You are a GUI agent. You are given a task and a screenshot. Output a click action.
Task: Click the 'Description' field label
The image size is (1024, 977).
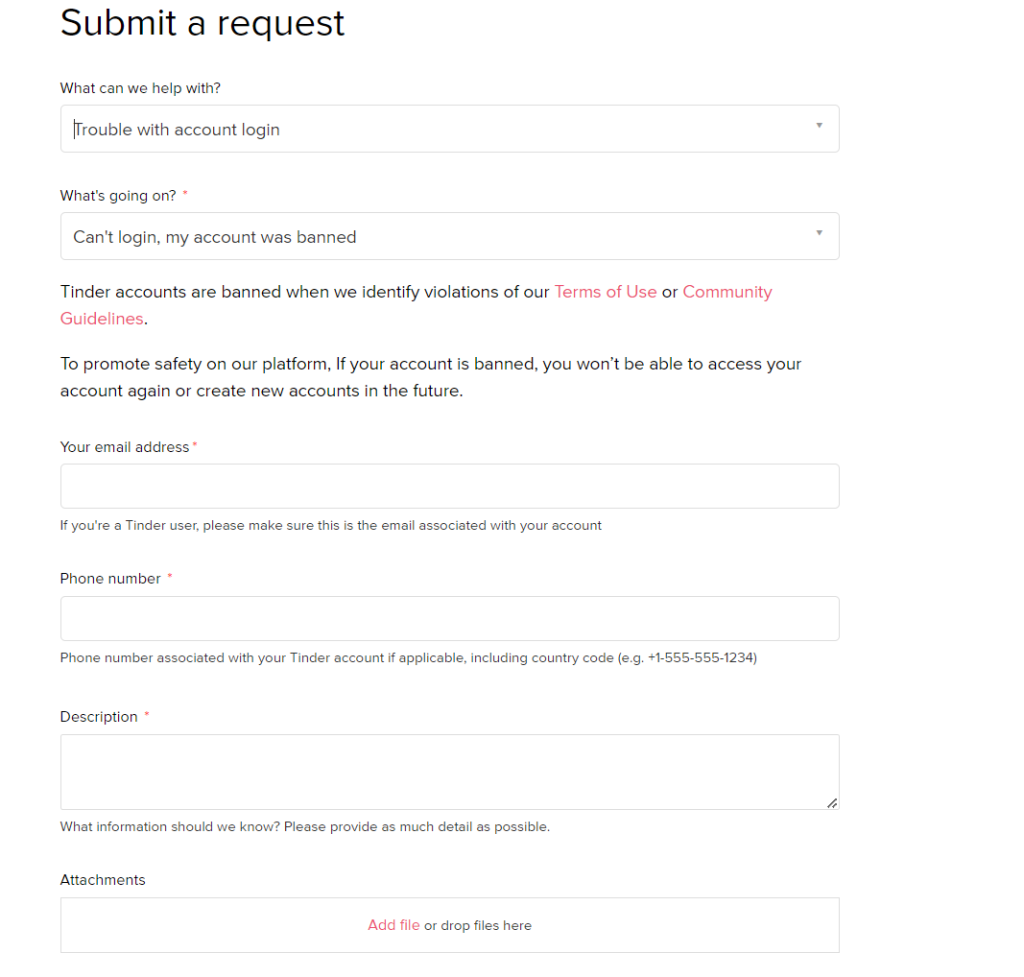coord(99,717)
